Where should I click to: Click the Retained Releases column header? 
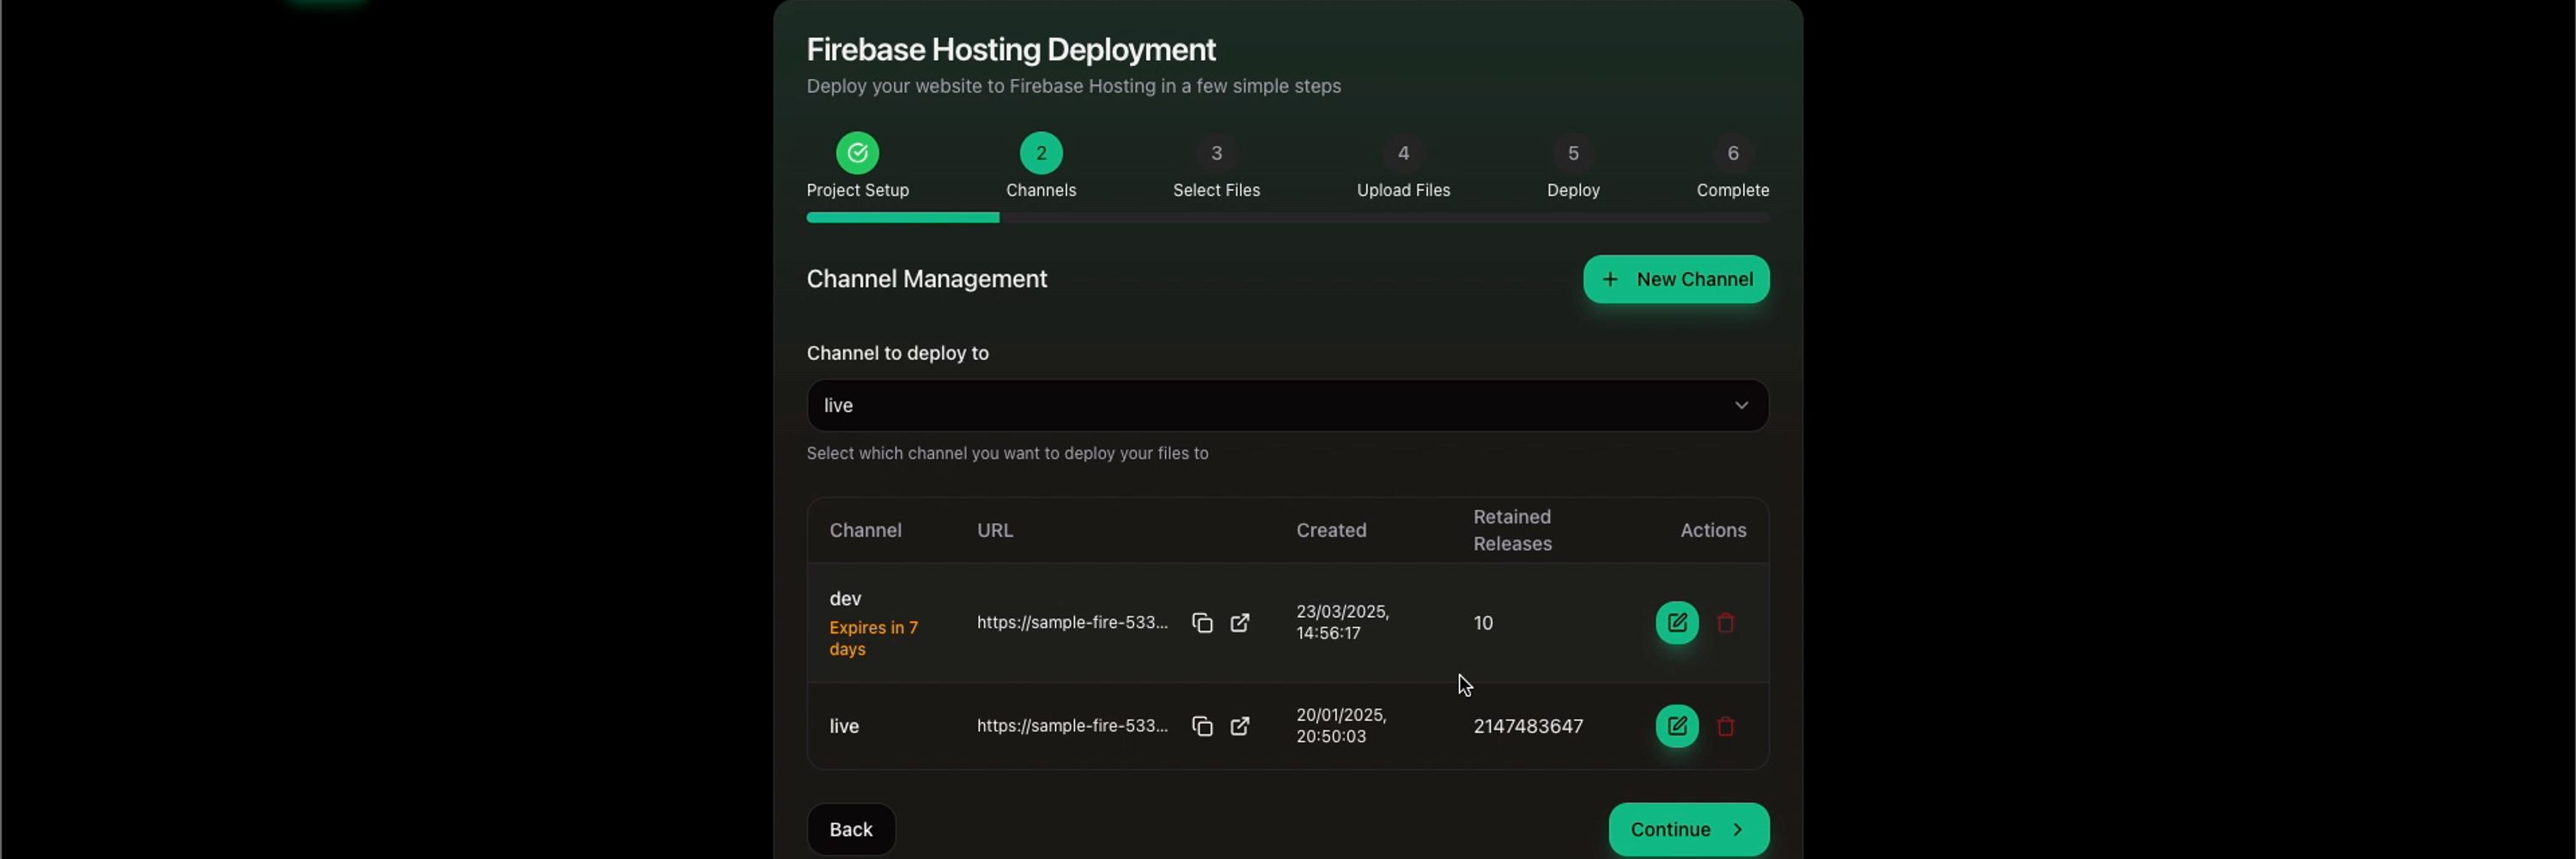coord(1512,530)
